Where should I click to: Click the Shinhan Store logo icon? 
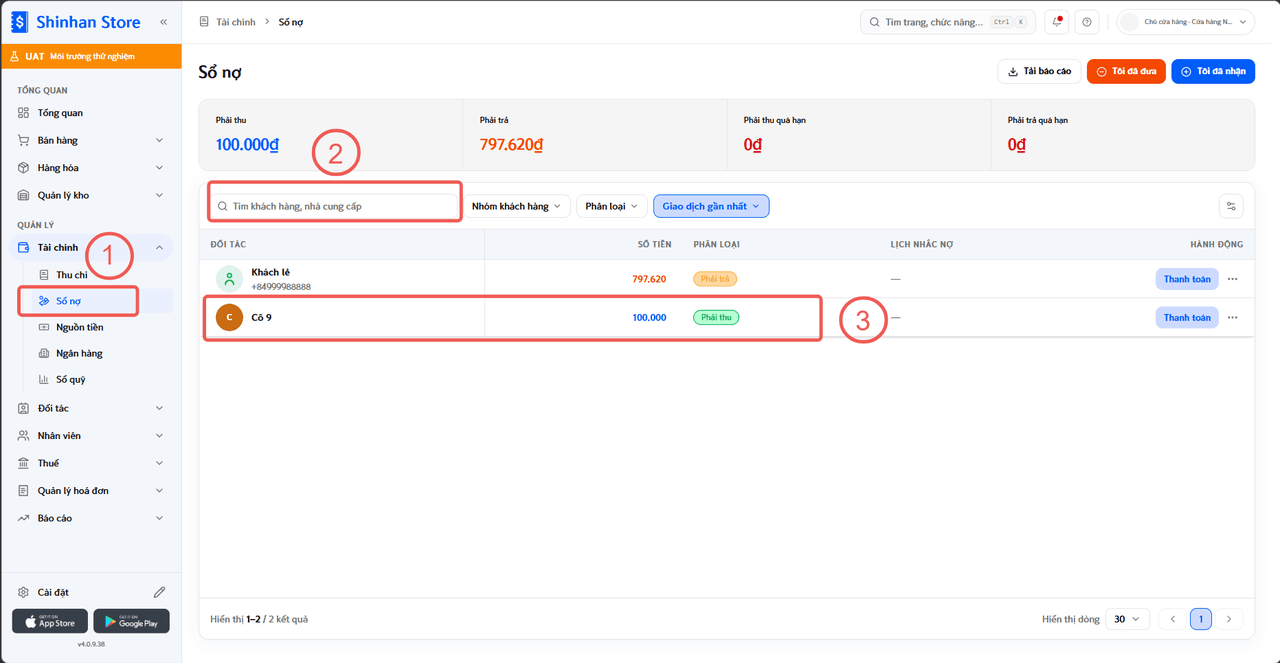(x=20, y=21)
